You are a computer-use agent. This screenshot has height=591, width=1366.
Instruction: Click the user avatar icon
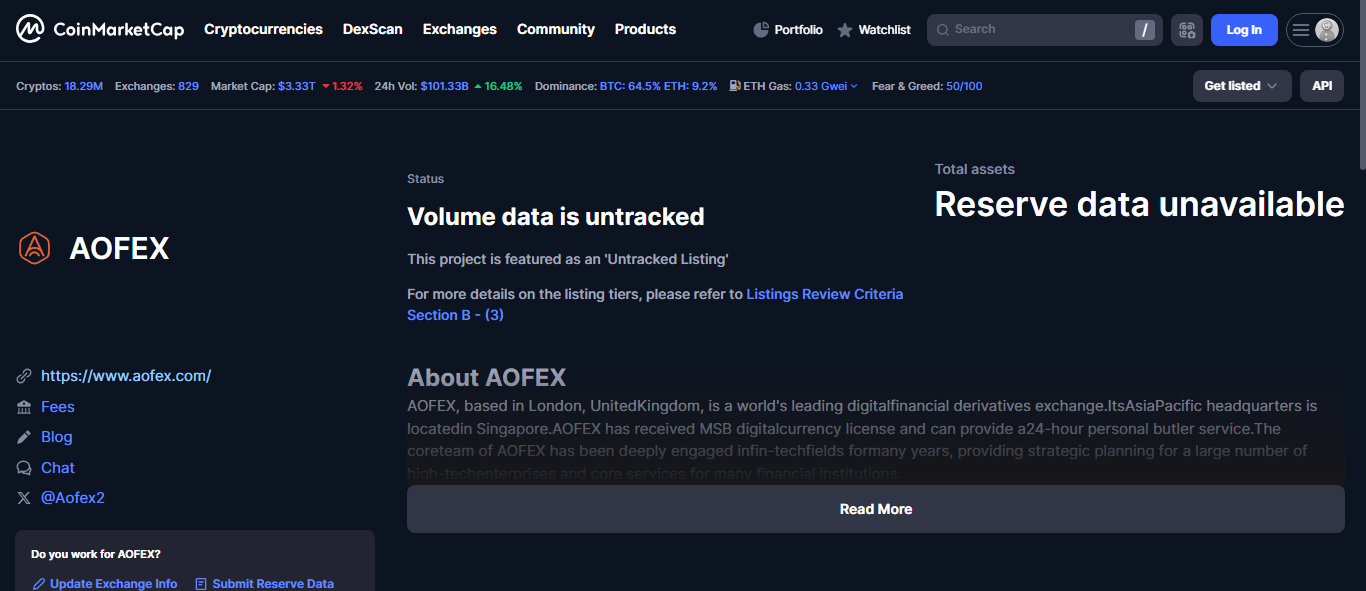pyautogui.click(x=1327, y=30)
